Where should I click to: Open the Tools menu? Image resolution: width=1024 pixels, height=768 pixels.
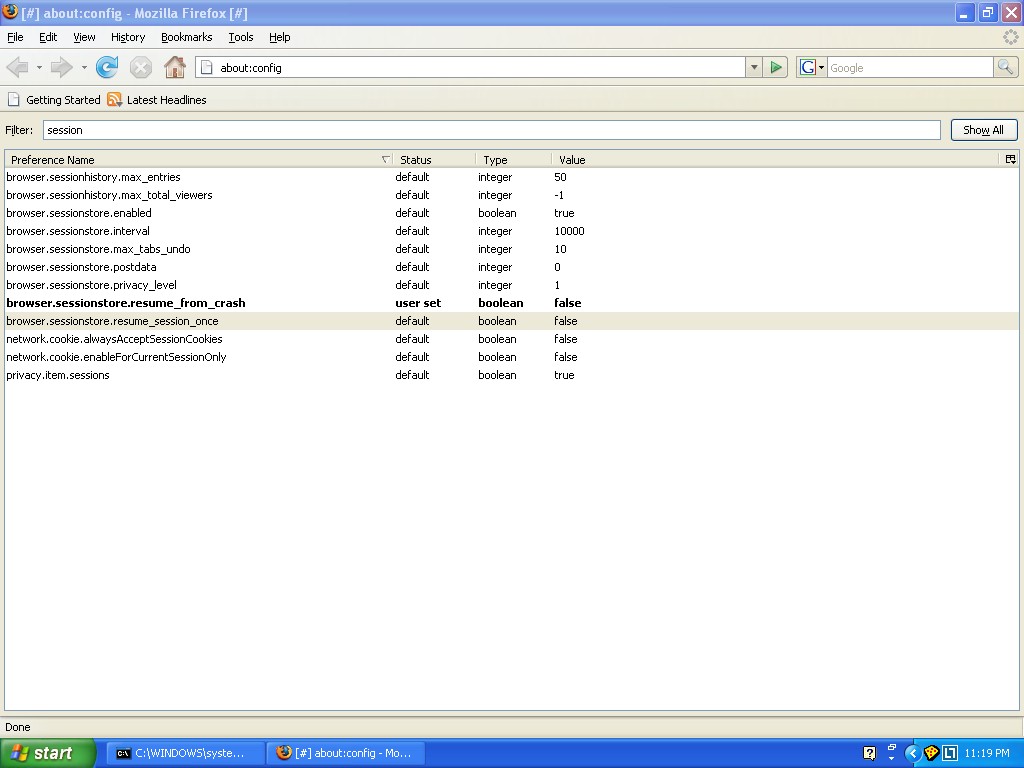241,37
